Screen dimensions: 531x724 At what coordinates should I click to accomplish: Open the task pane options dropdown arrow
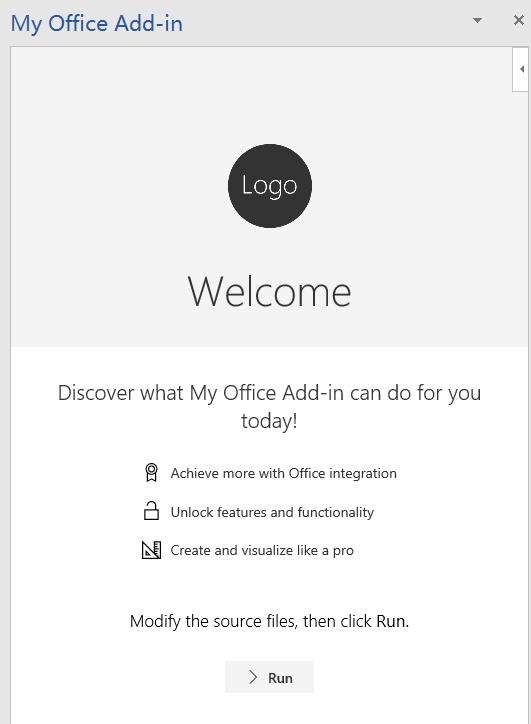[477, 20]
